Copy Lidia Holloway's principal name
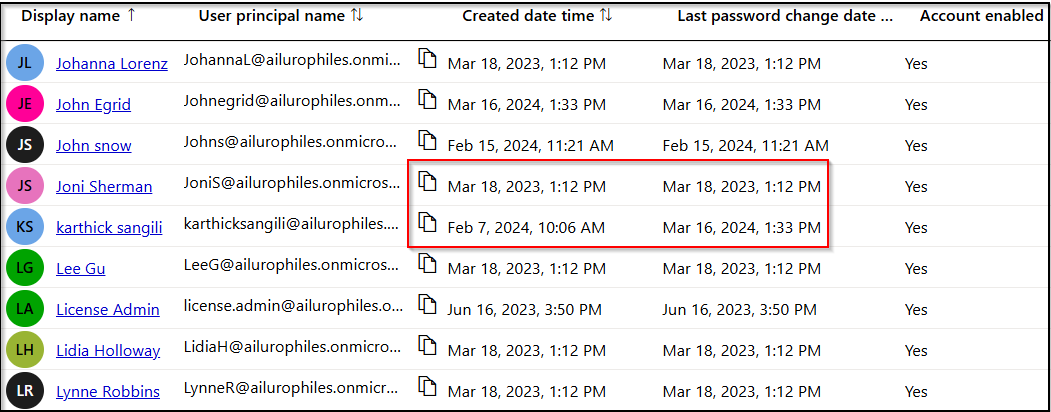This screenshot has height=412, width=1051. pos(428,346)
